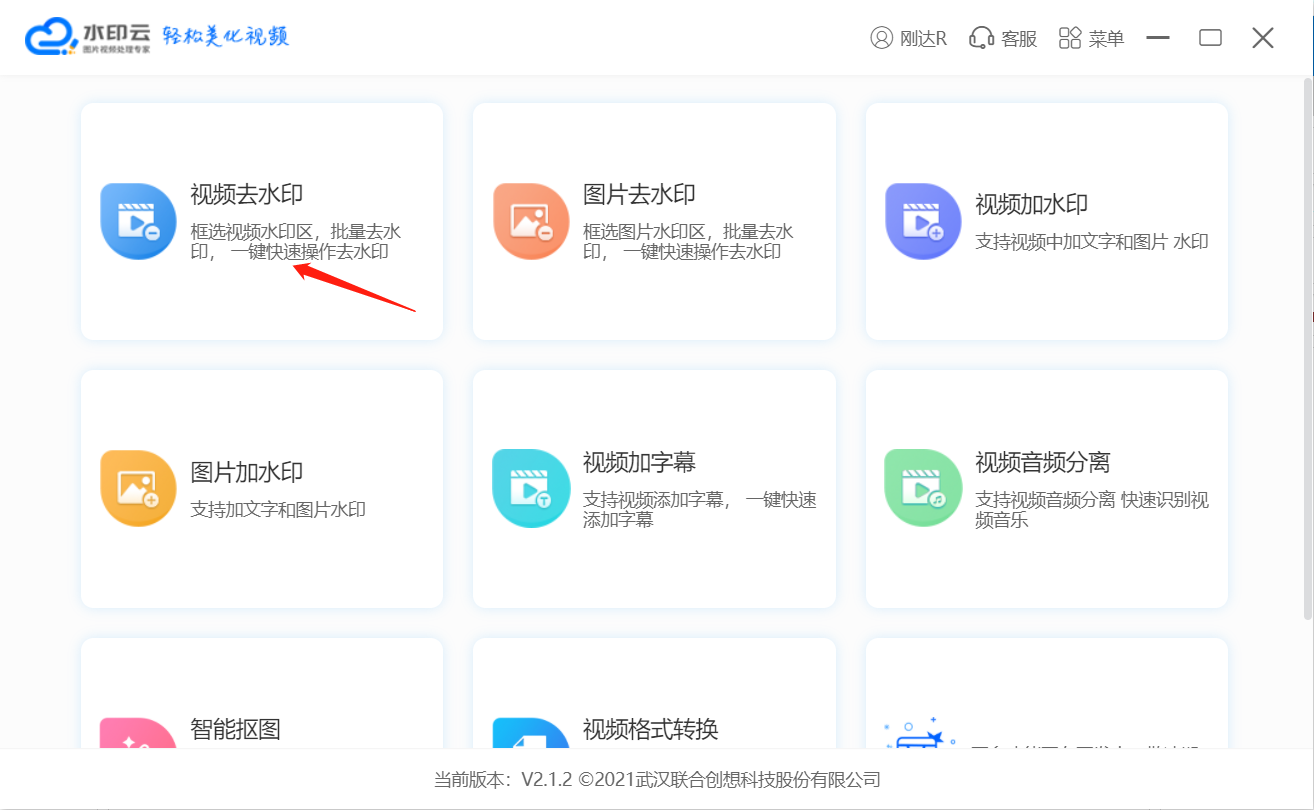Maximize the application window

(1210, 38)
